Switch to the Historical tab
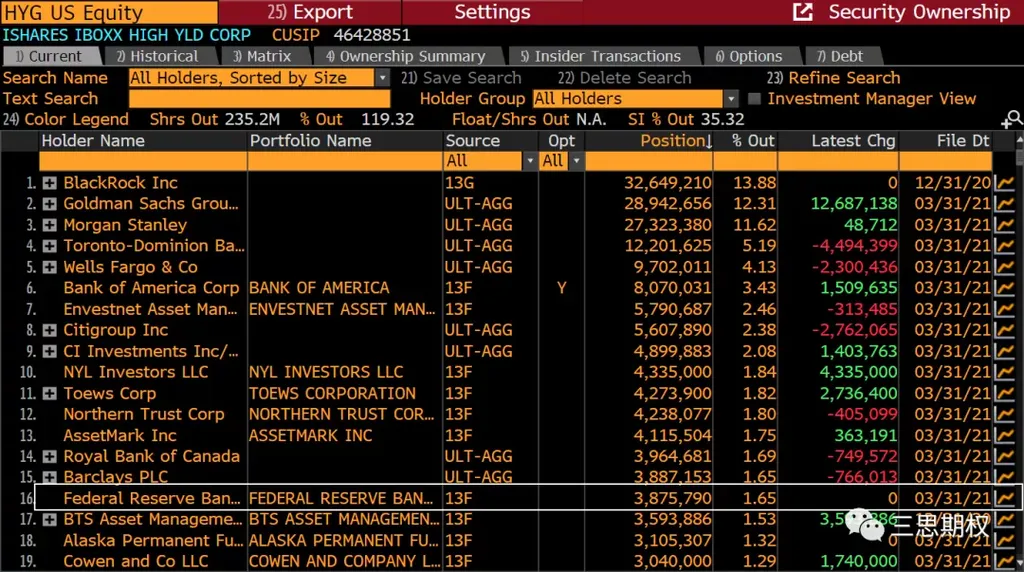Screen dimensions: 1024x572 pos(157,56)
